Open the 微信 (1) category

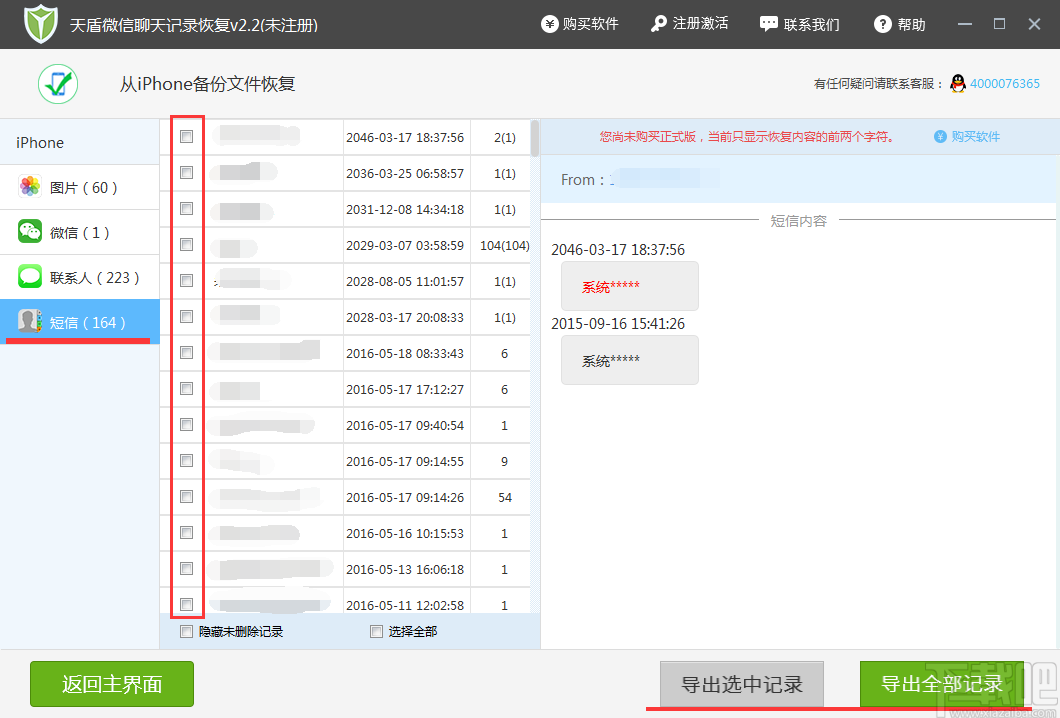[x=80, y=233]
